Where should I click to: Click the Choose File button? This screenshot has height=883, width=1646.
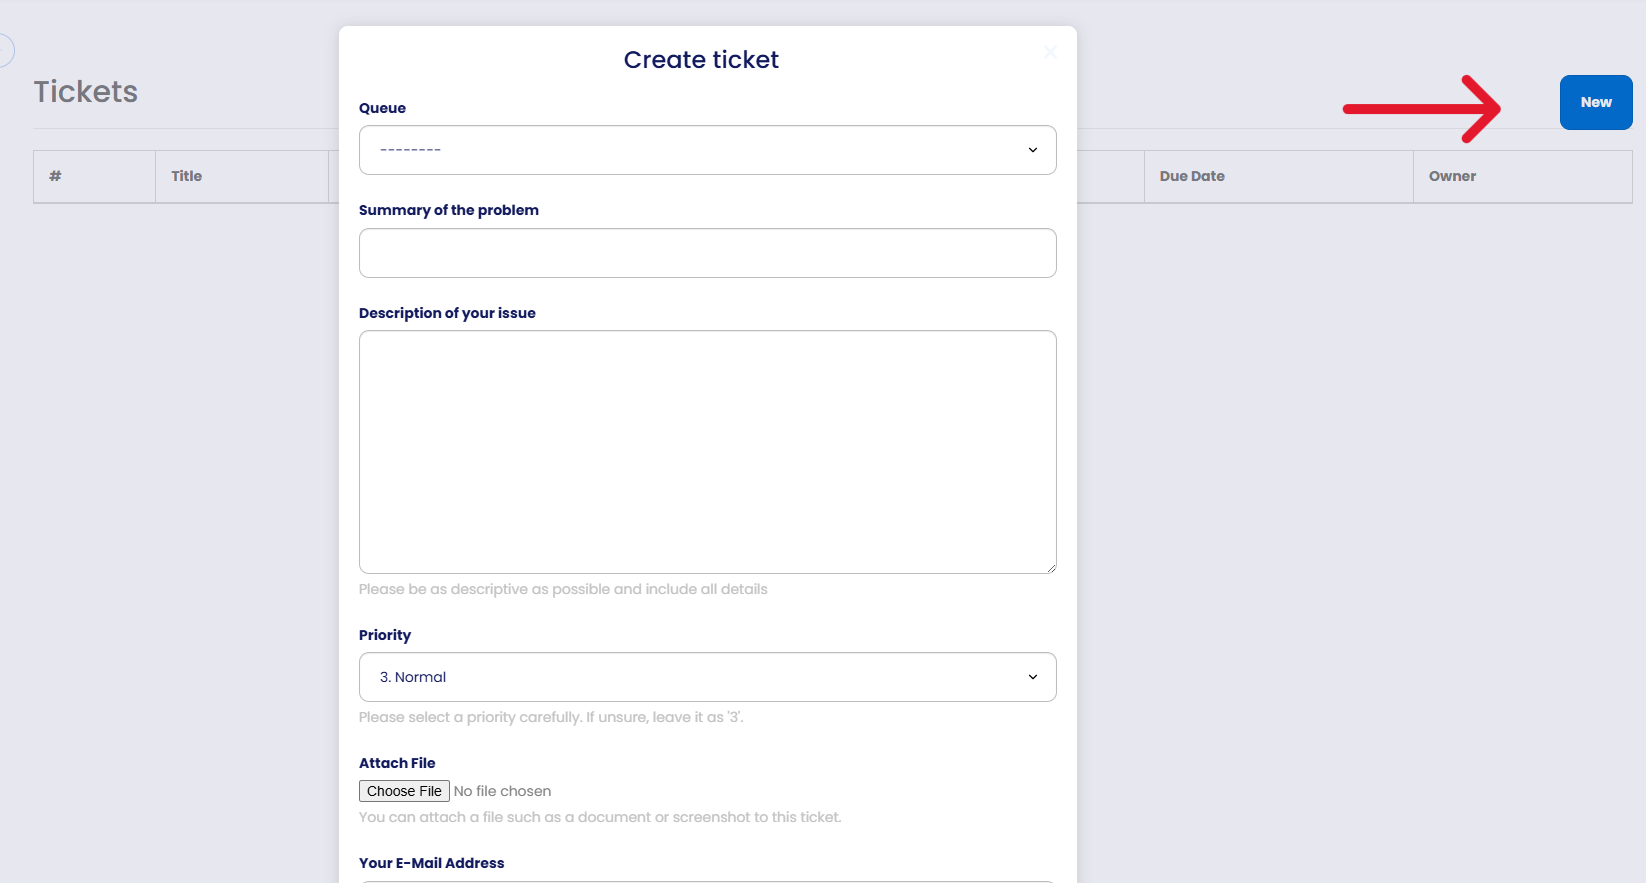[404, 791]
